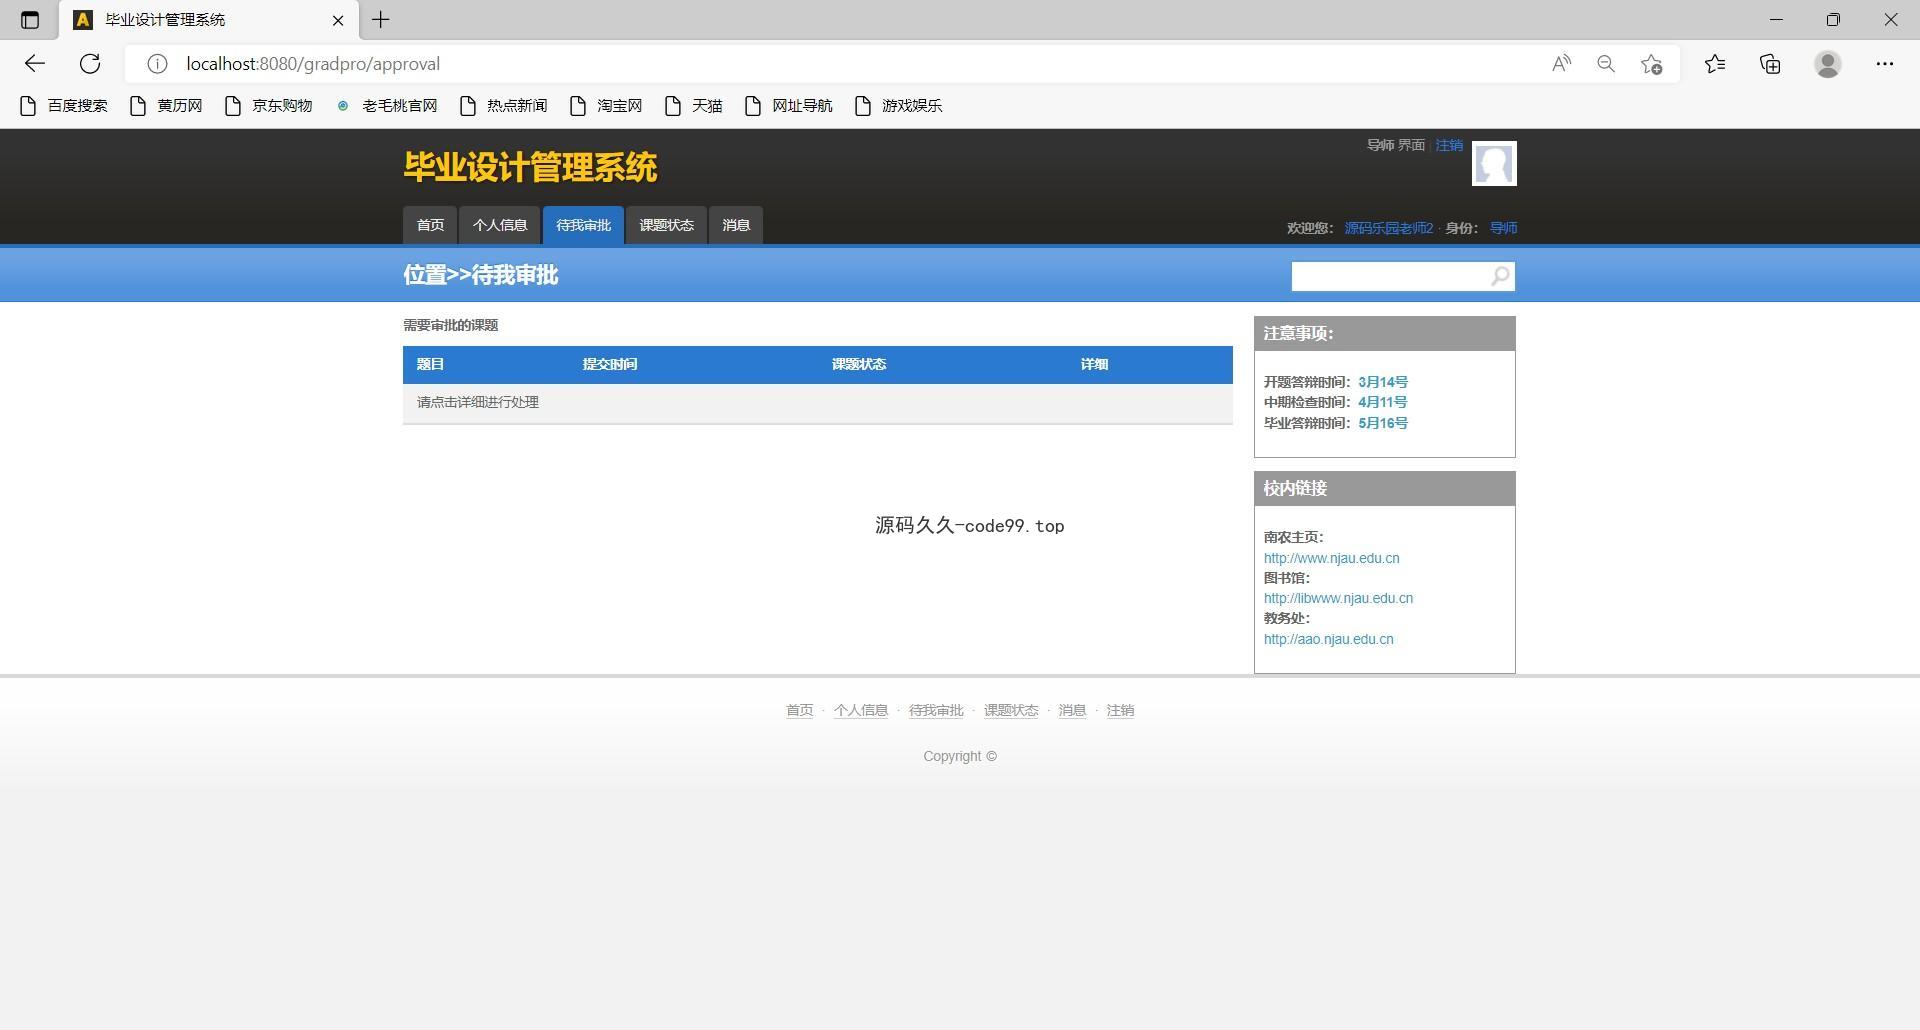Click 5月16号 date text
The width and height of the screenshot is (1920, 1030).
pos(1382,423)
